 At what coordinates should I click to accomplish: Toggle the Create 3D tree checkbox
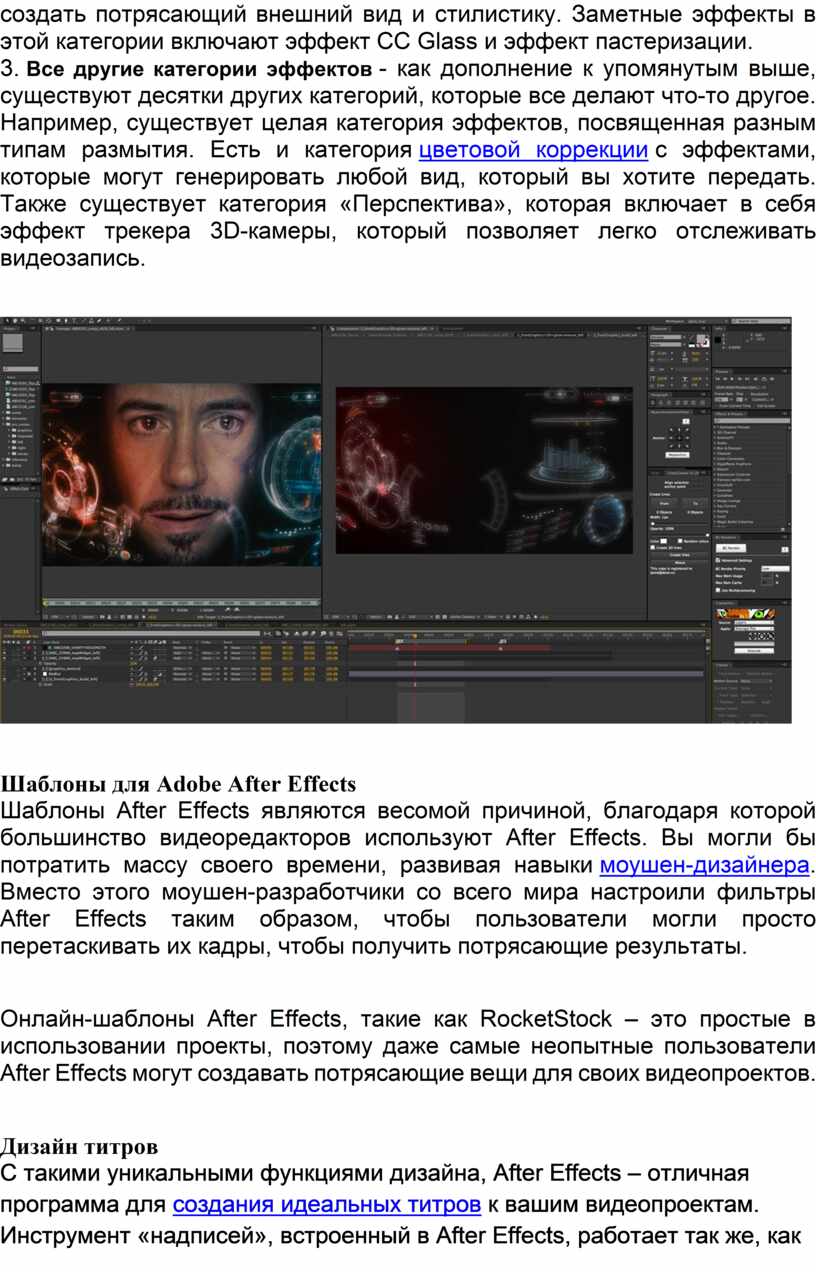653,548
